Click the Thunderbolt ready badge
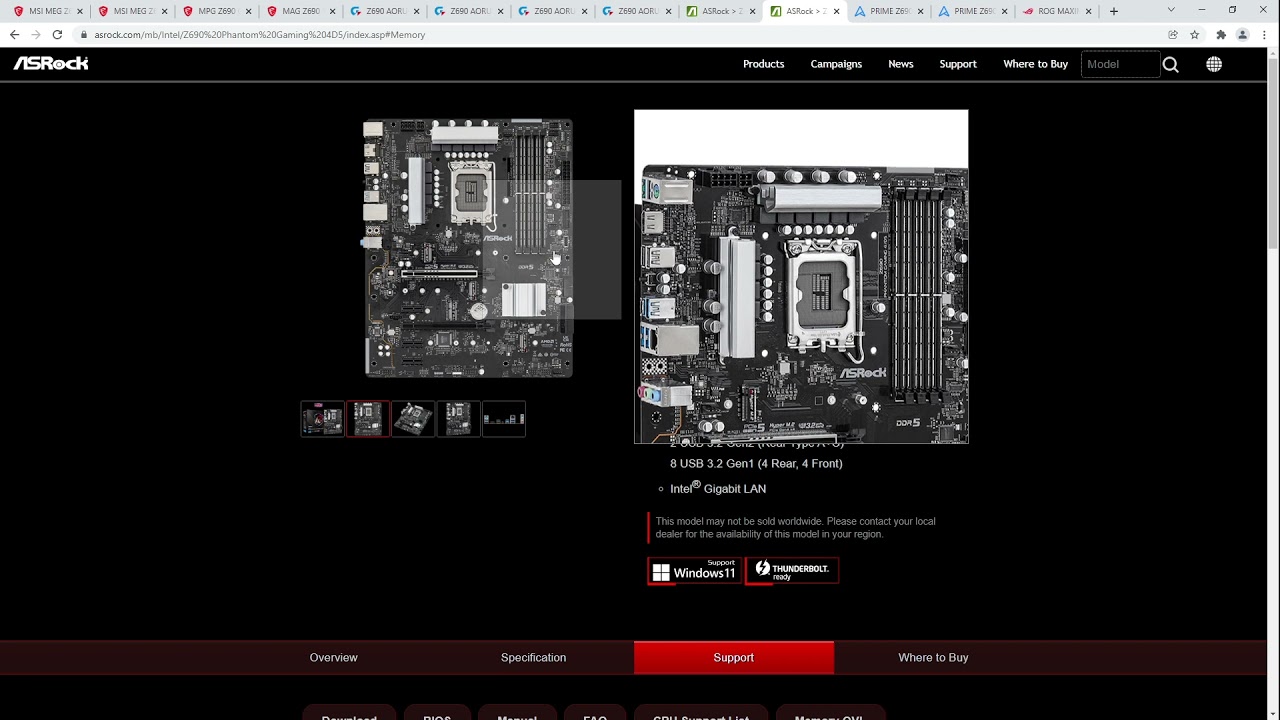This screenshot has width=1280, height=720. (792, 570)
